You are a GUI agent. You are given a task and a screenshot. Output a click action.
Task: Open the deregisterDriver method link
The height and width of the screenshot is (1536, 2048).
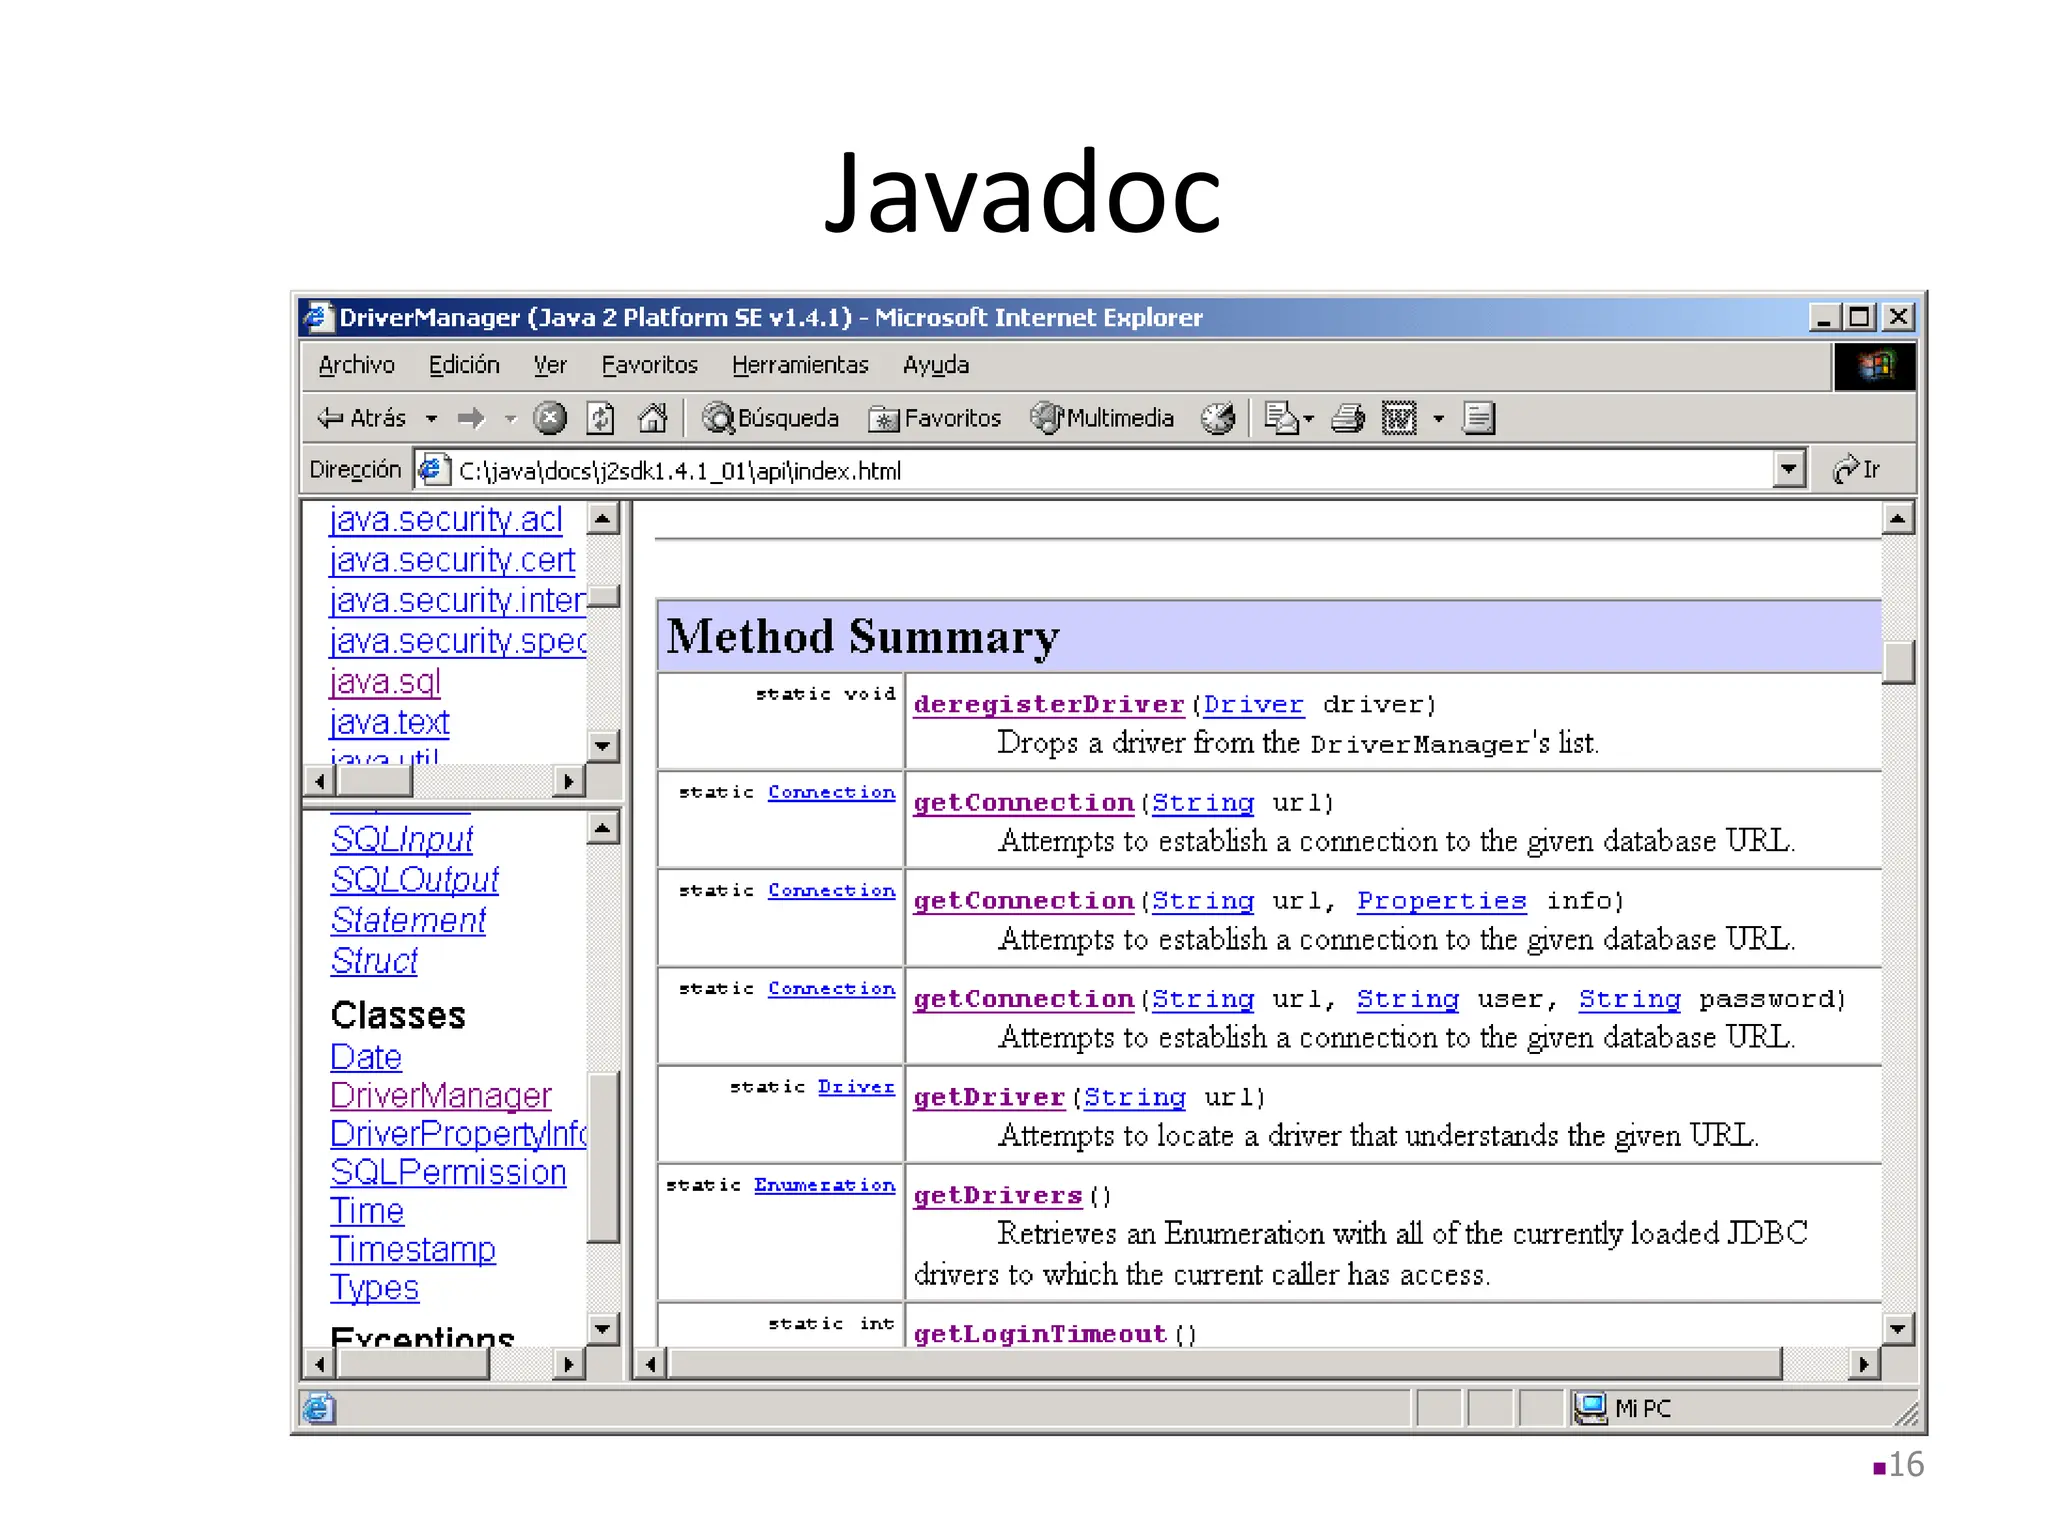(x=1049, y=705)
